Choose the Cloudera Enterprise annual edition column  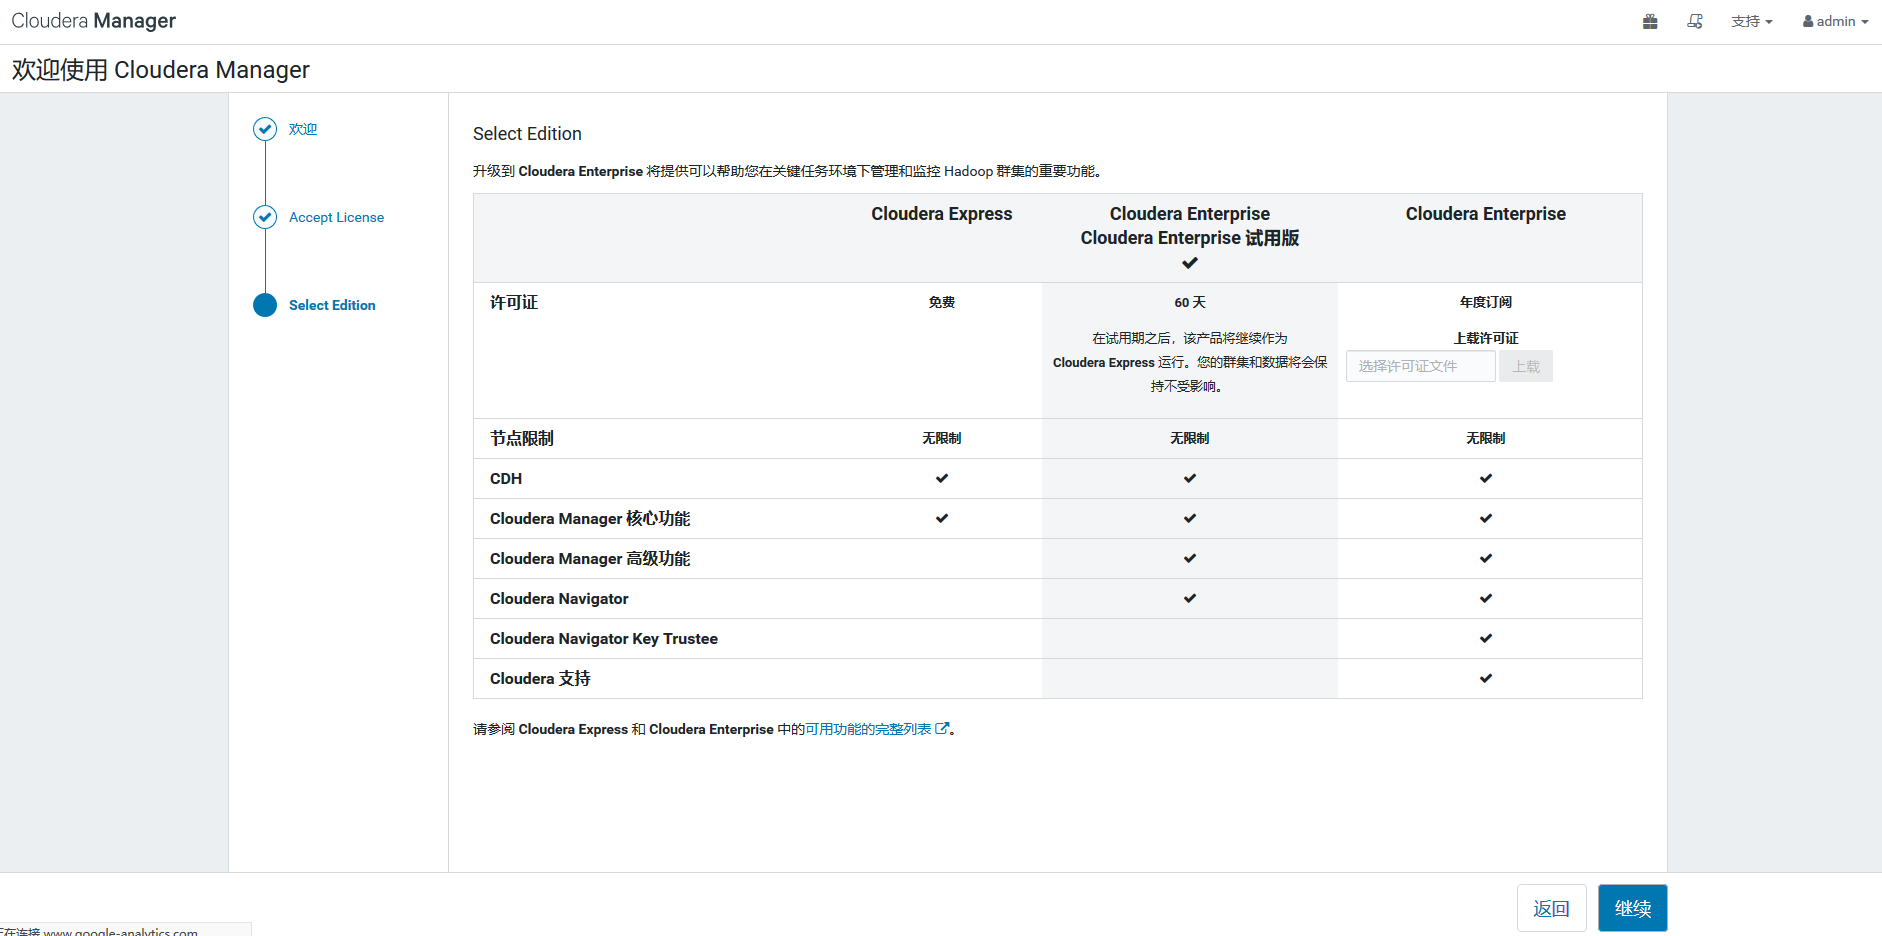pyautogui.click(x=1486, y=214)
